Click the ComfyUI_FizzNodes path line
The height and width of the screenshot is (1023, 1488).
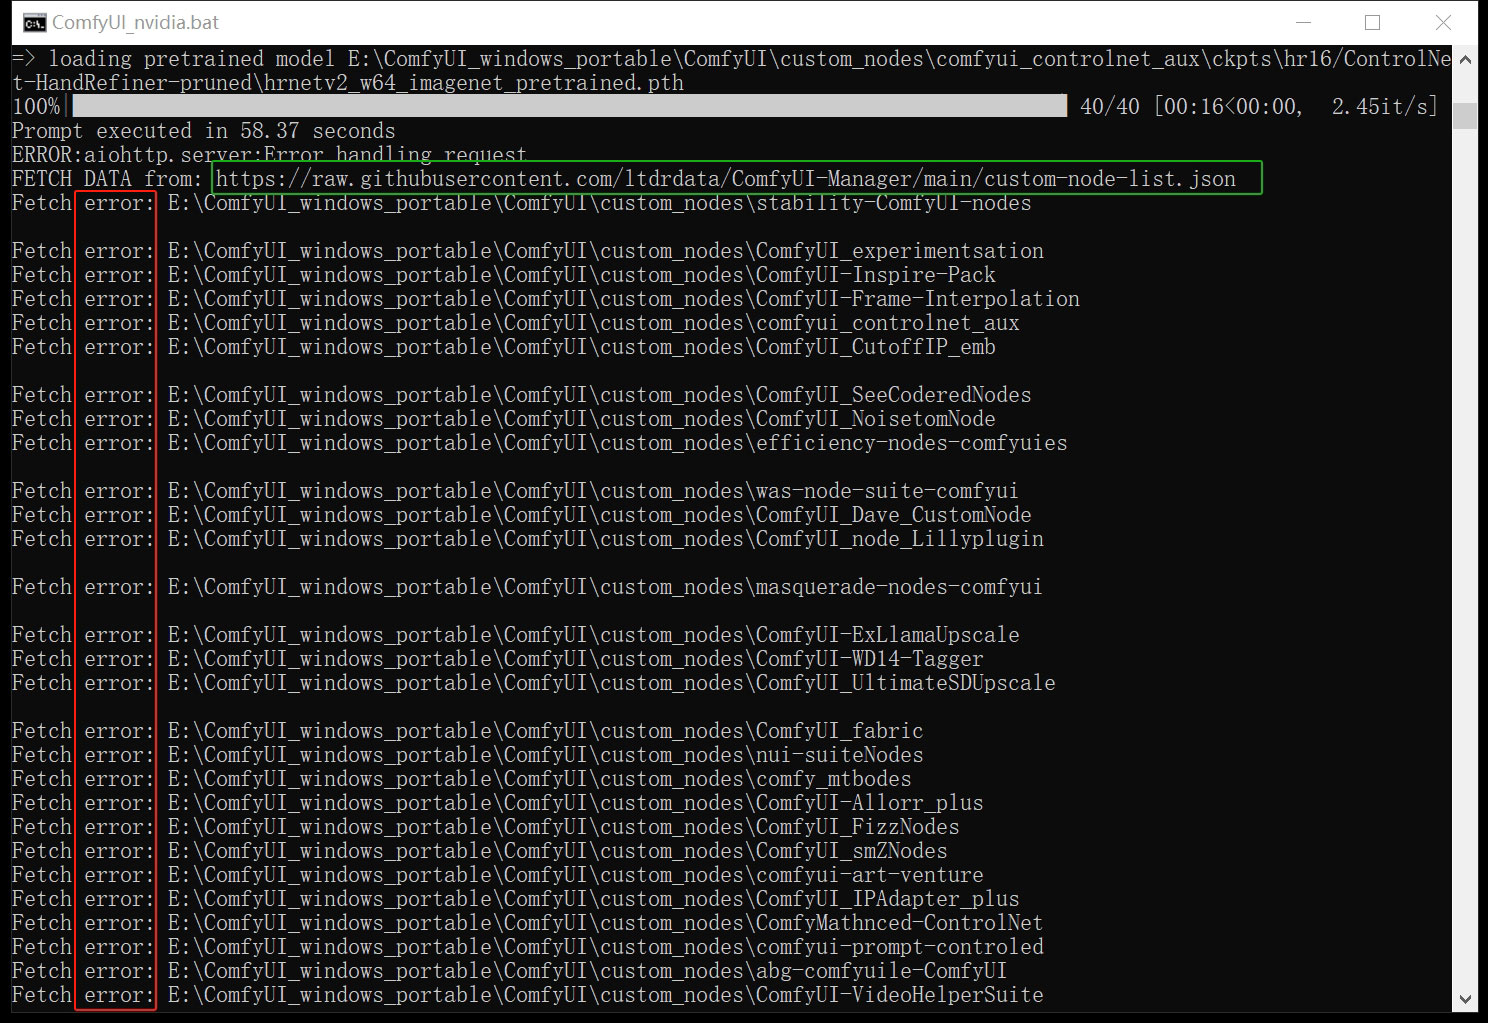click(485, 827)
